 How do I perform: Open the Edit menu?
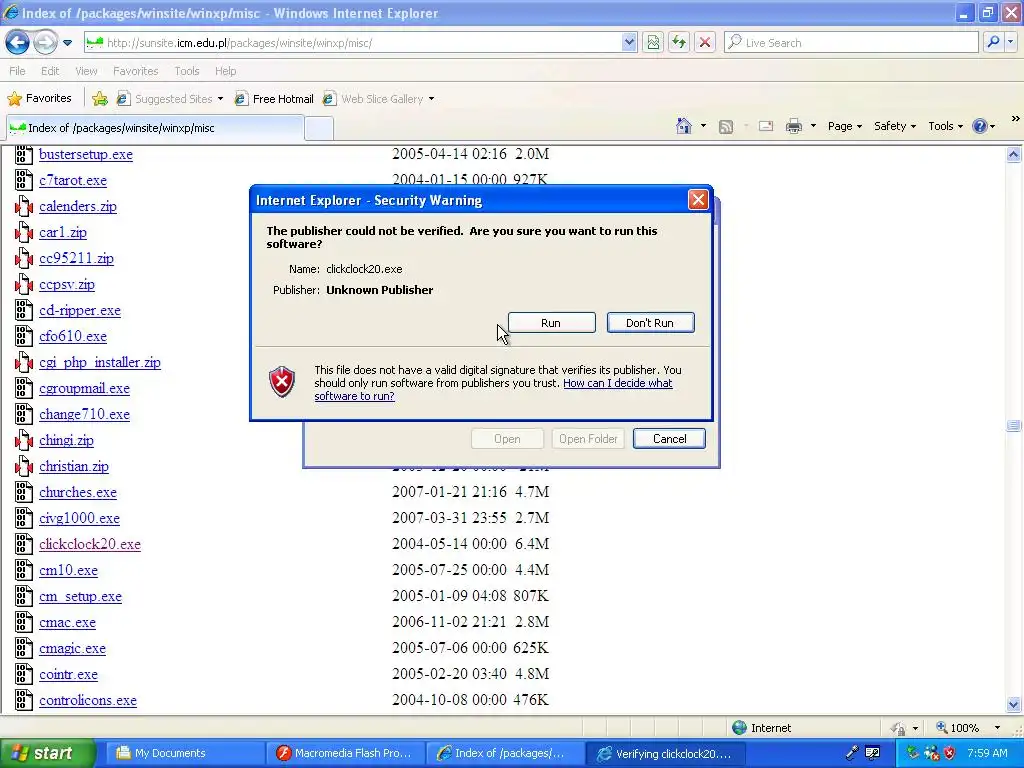50,71
